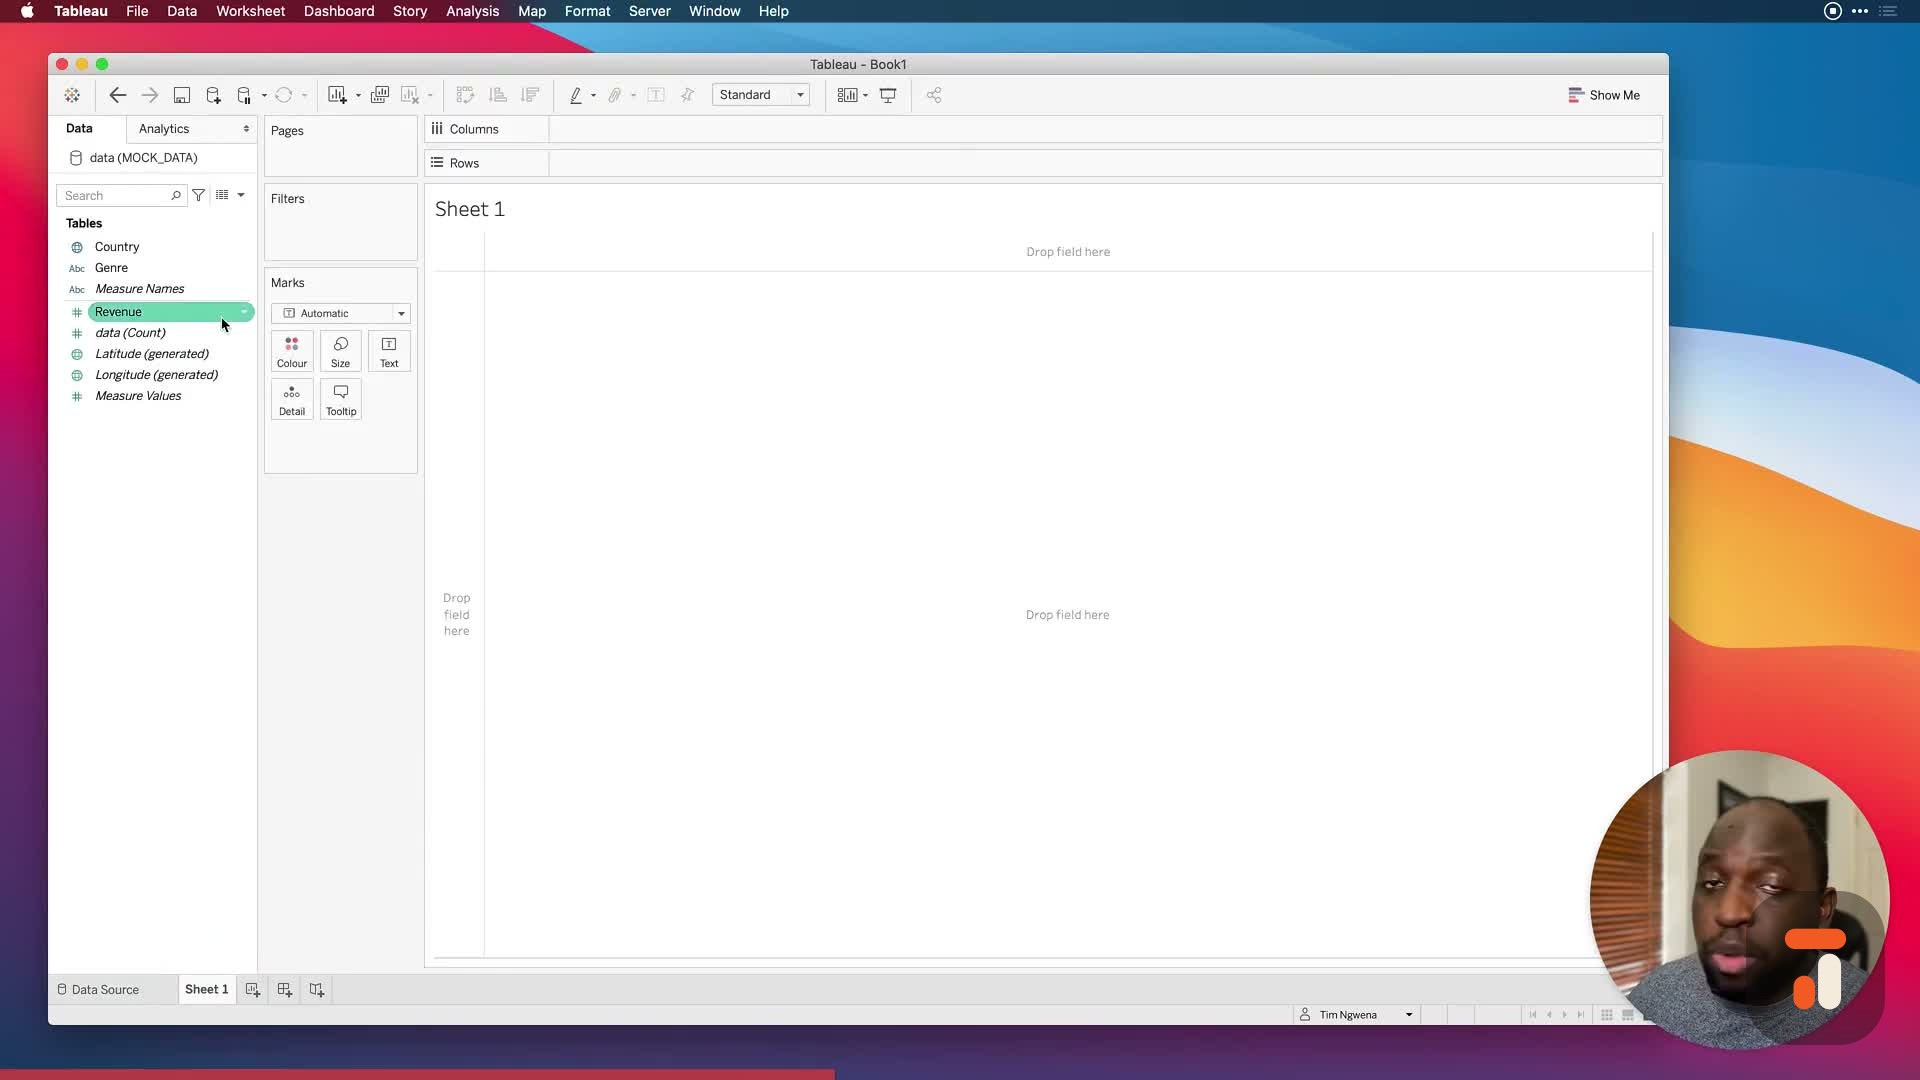This screenshot has height=1080, width=1920.
Task: Click the Group members paperclip icon
Action: point(615,95)
